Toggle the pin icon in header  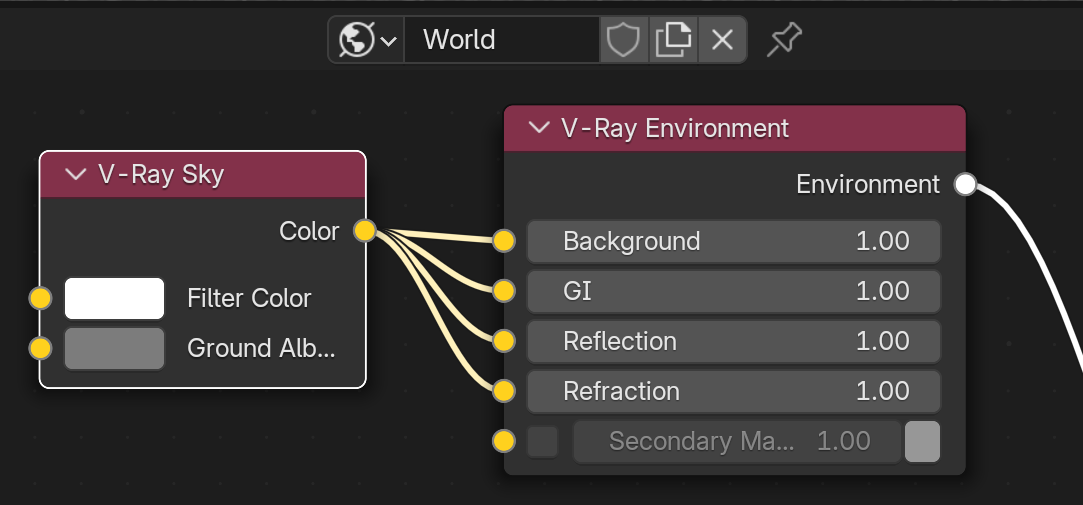[785, 40]
